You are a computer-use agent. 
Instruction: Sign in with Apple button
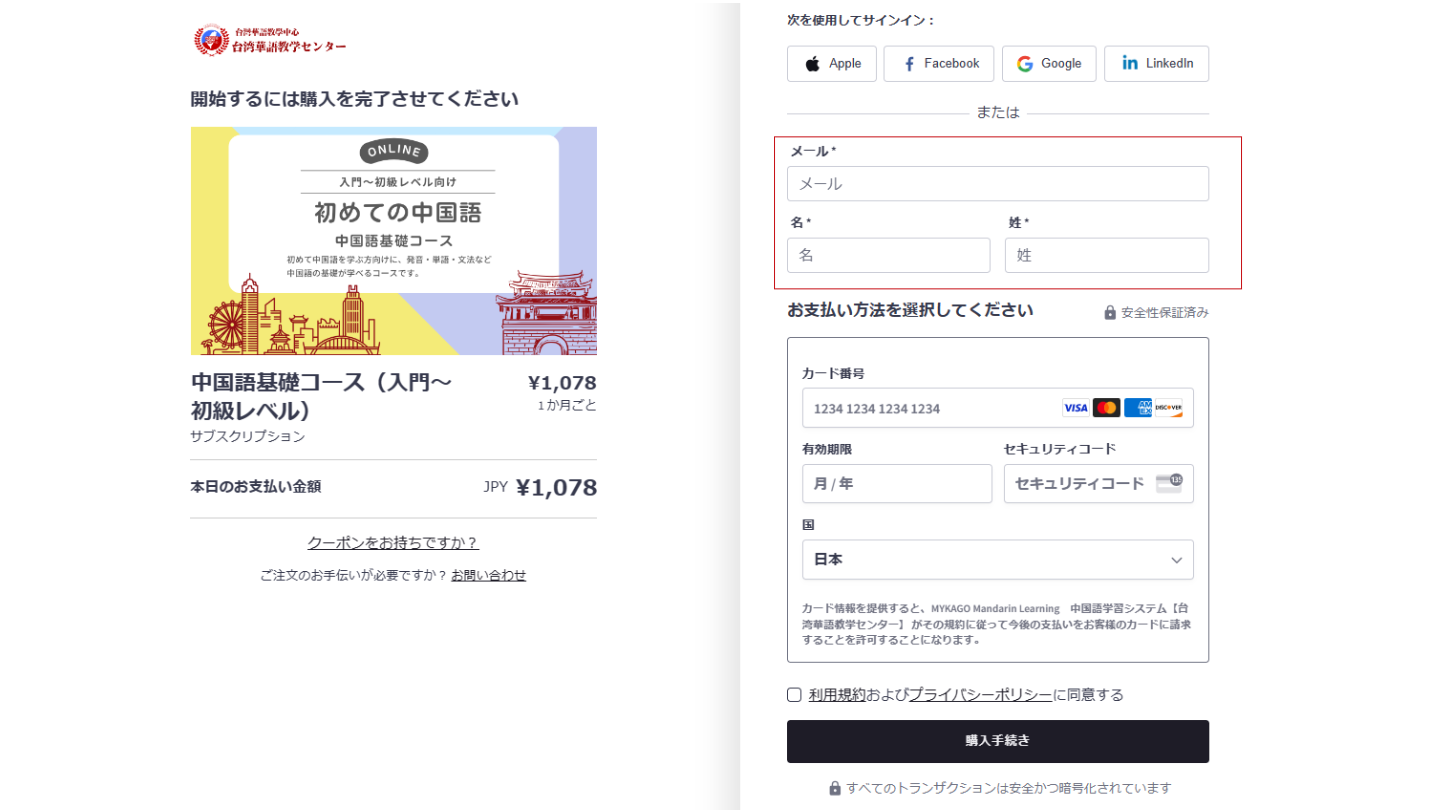tap(831, 64)
